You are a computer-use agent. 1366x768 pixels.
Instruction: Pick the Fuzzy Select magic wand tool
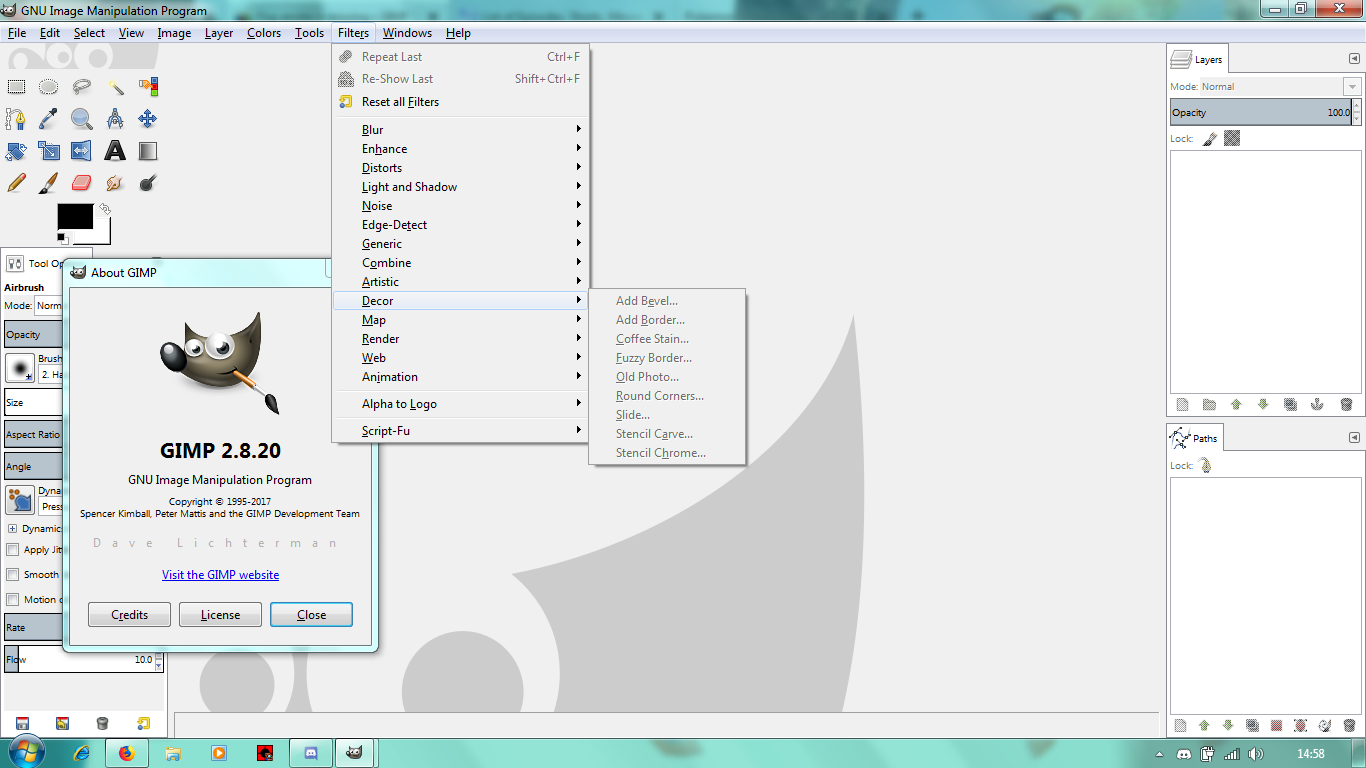[115, 87]
